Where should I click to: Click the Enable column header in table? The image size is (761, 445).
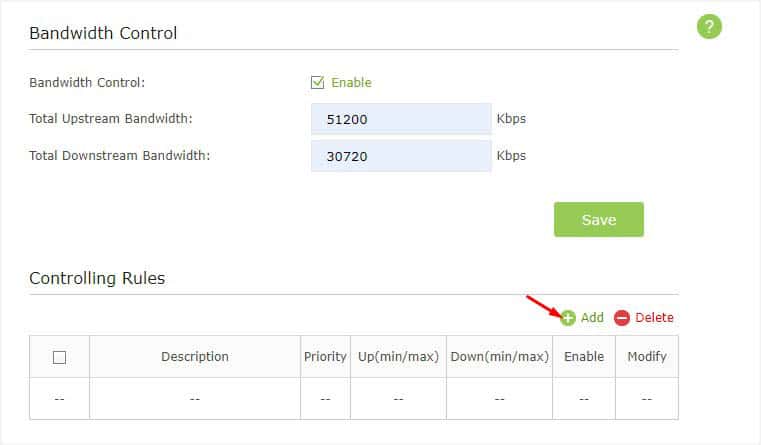(584, 356)
